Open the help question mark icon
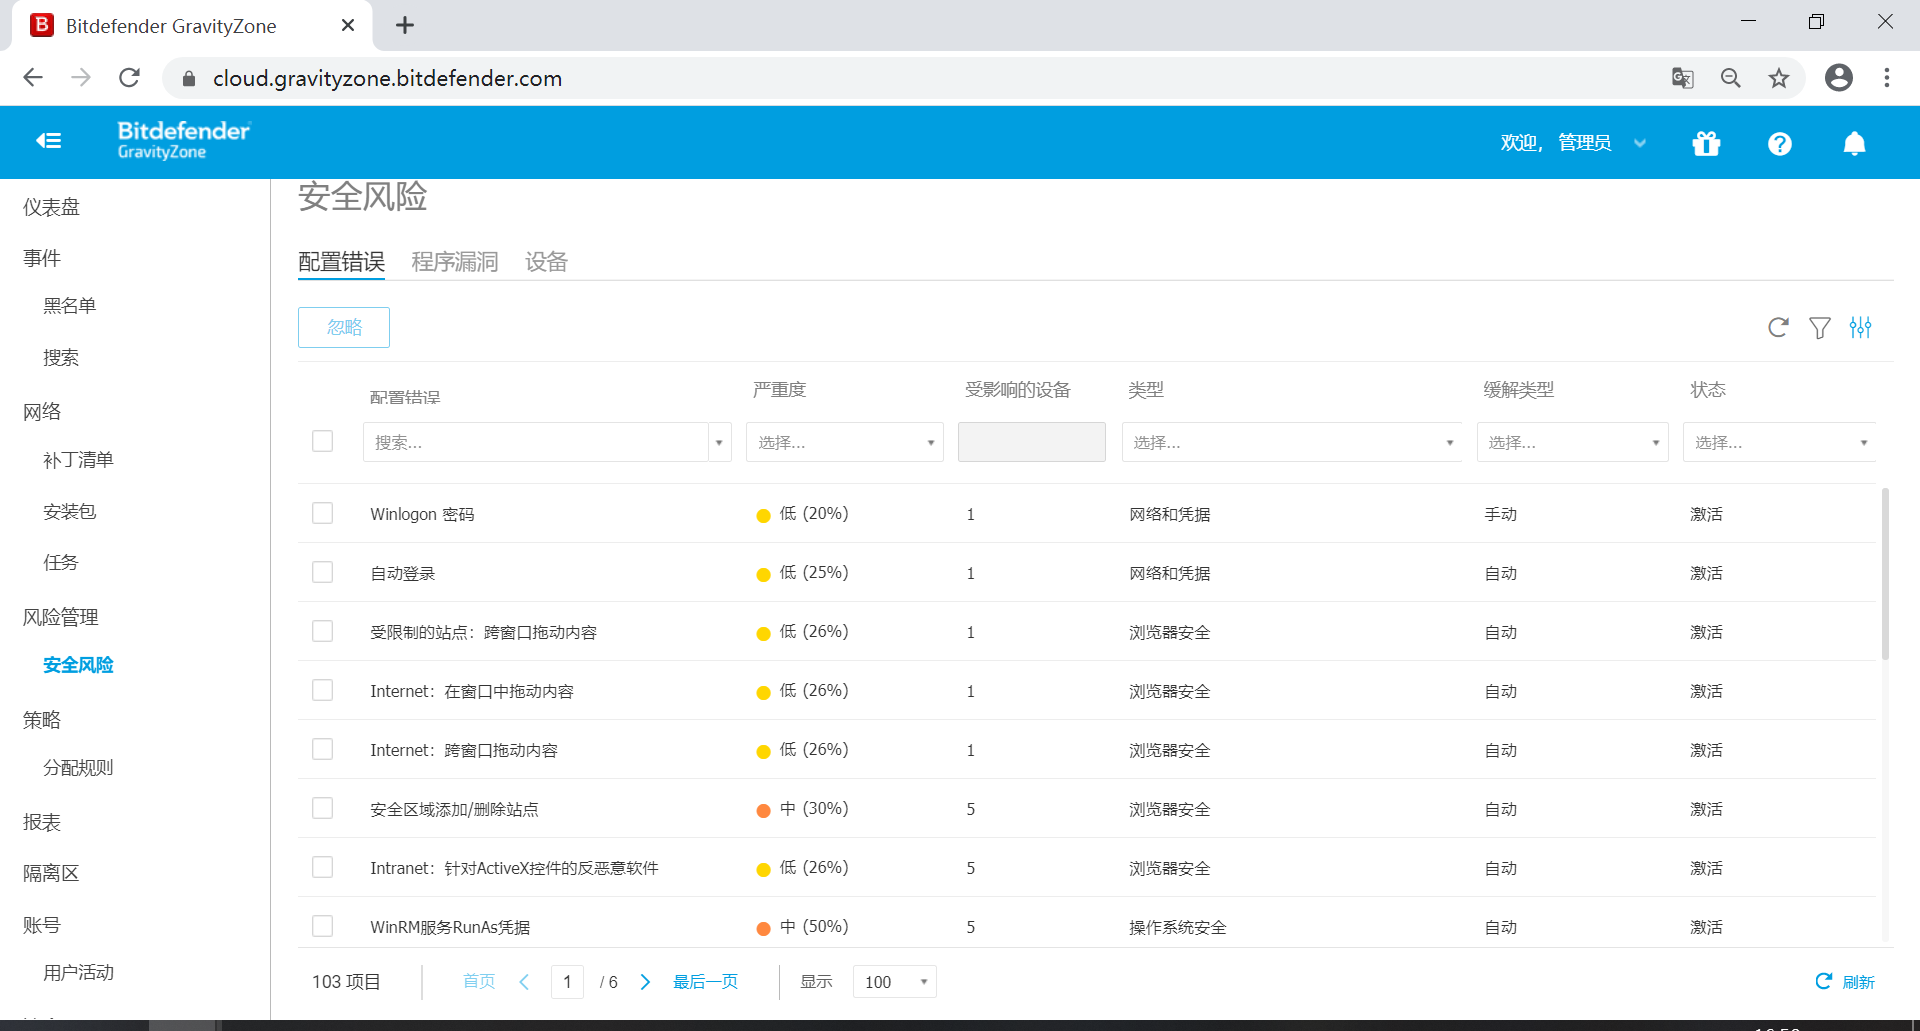This screenshot has width=1920, height=1031. pyautogui.click(x=1780, y=144)
